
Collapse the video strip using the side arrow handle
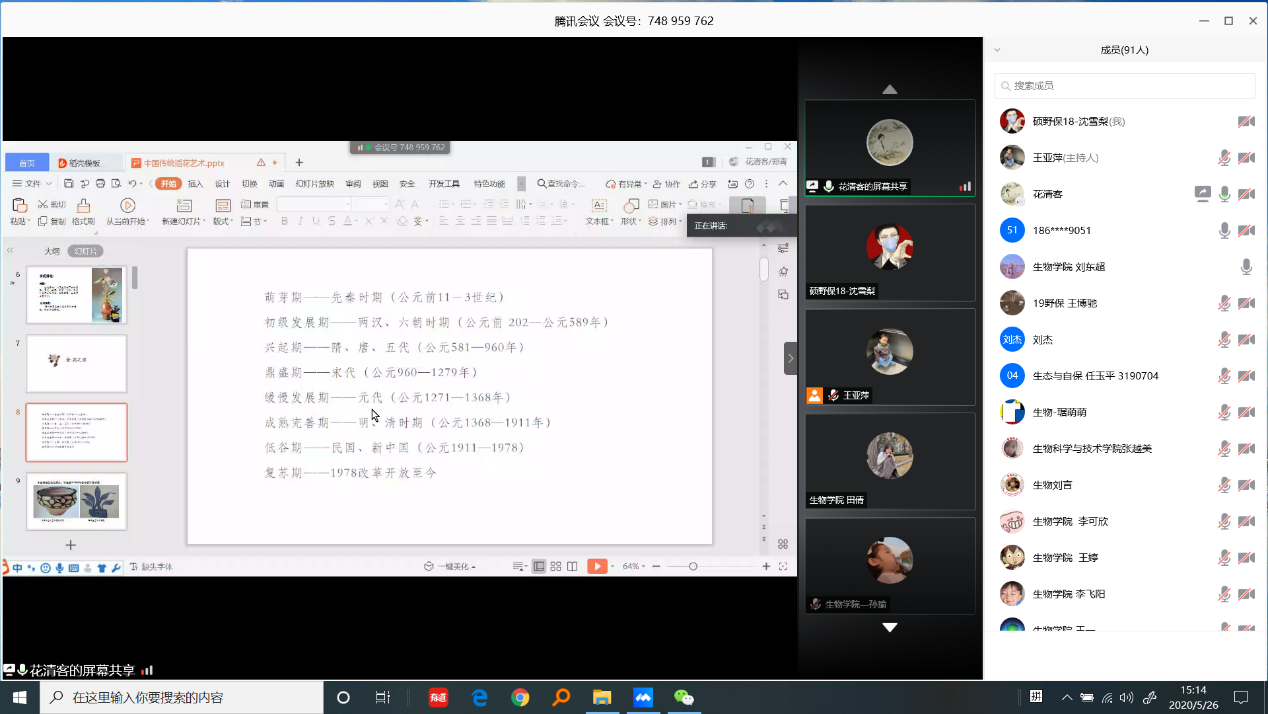tap(790, 358)
